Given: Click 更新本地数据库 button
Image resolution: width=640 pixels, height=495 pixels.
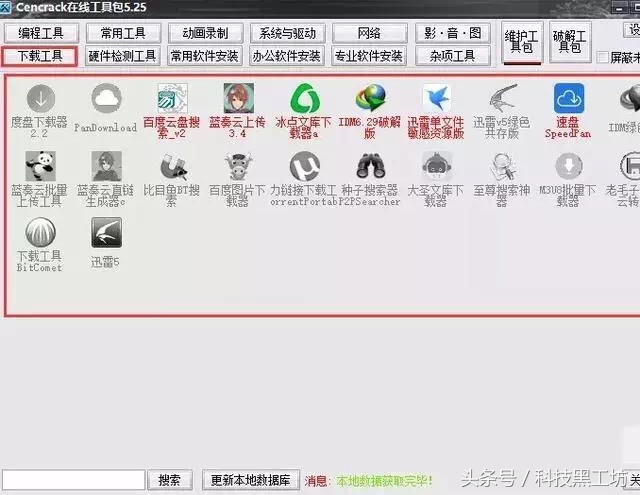Looking at the screenshot, I should 251,480.
